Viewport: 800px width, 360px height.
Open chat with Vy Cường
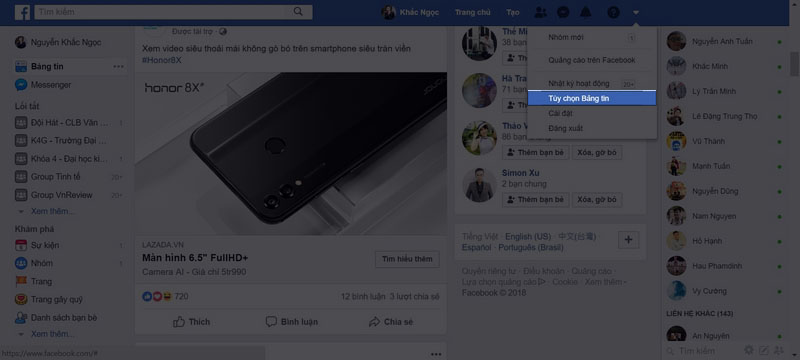coord(724,291)
